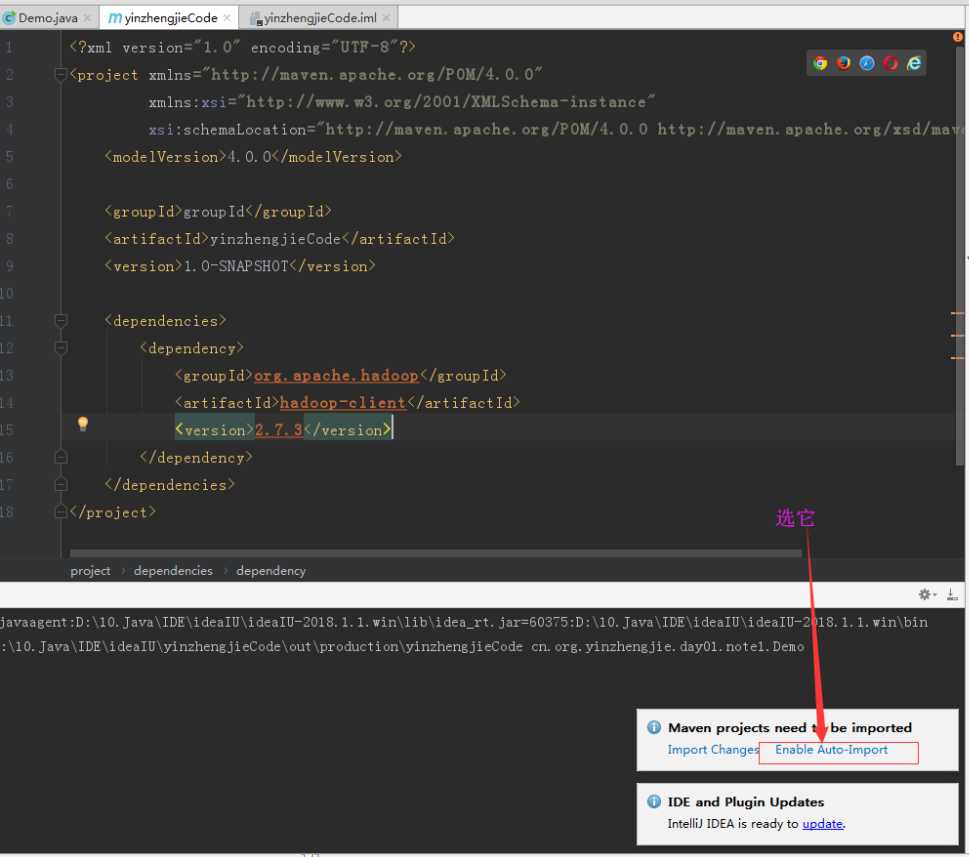
Task: Click the IDE updates notification info icon
Action: (654, 801)
